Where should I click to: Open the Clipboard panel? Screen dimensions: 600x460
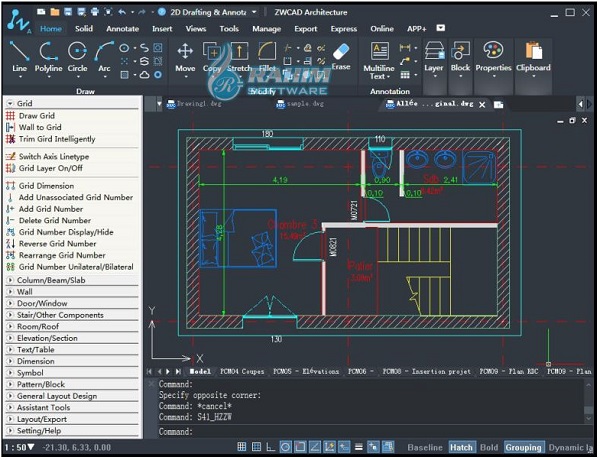(x=532, y=56)
